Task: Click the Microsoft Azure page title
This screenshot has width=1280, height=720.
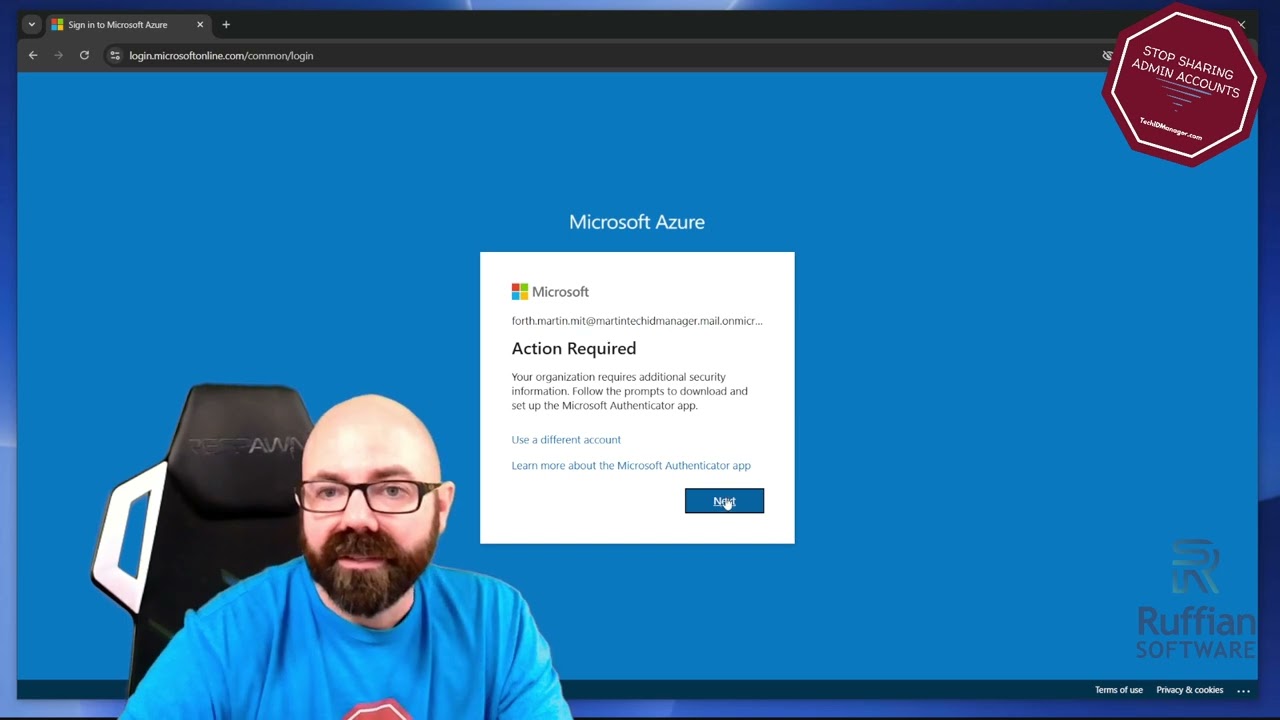Action: (x=637, y=222)
